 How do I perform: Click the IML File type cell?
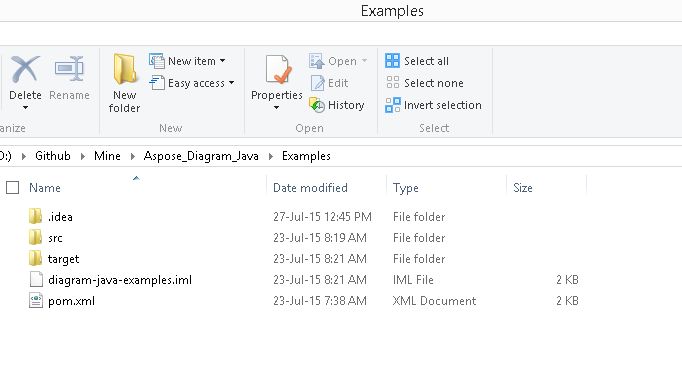point(413,280)
